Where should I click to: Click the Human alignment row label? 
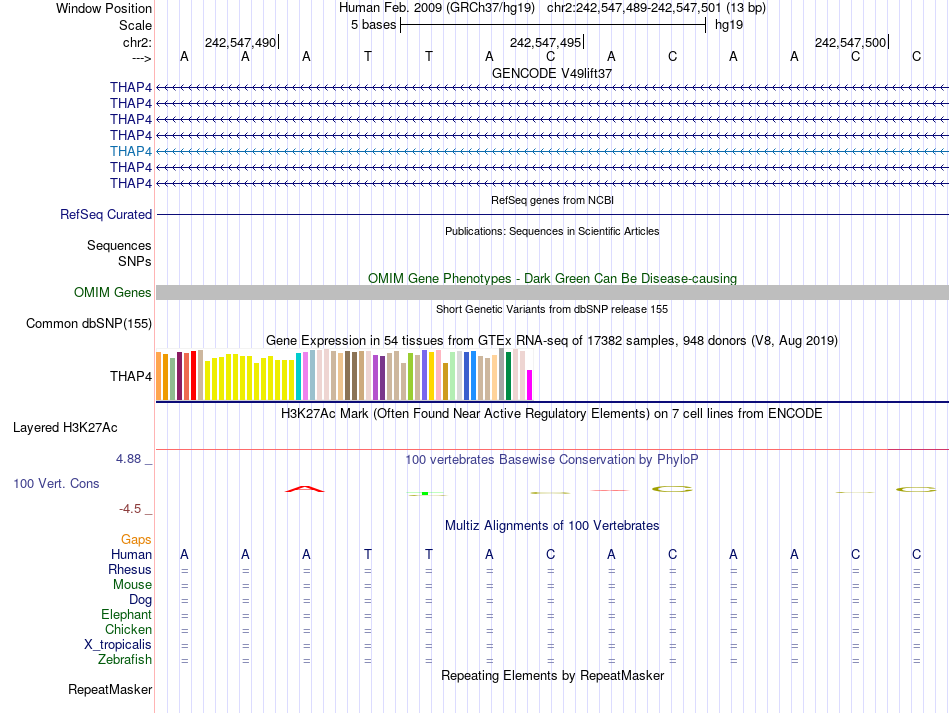(131, 554)
